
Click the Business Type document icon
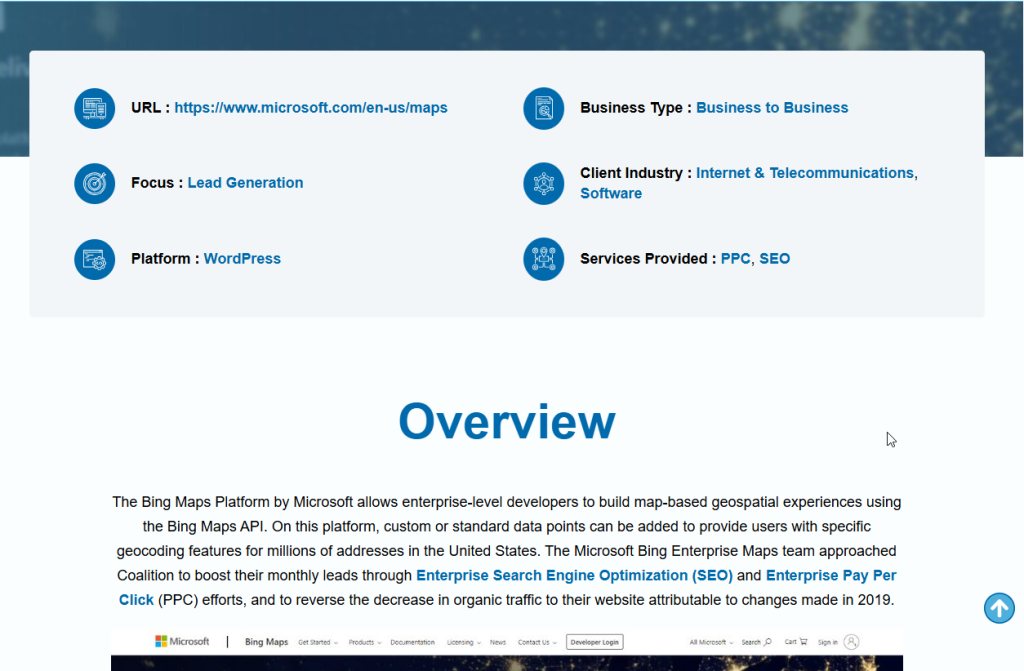[x=543, y=108]
